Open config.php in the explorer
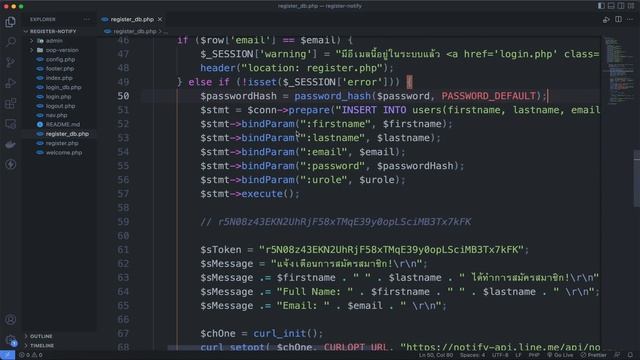 [60, 60]
